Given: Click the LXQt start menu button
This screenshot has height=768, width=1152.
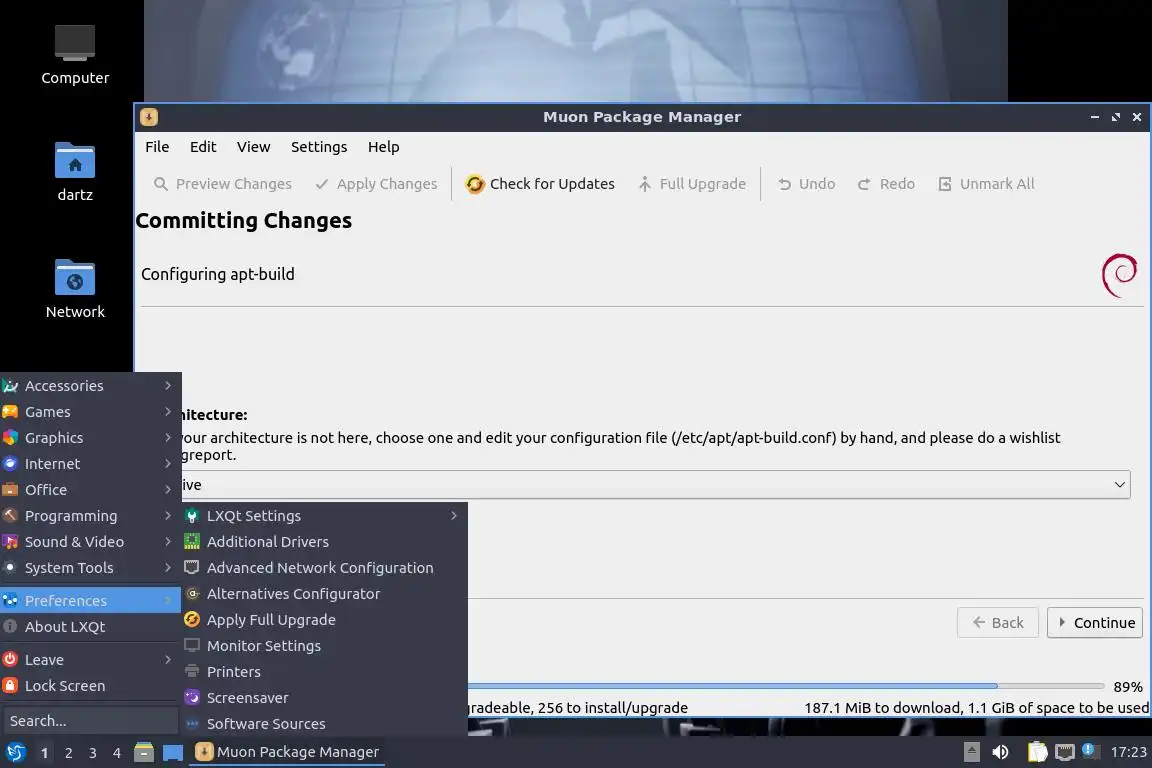Looking at the screenshot, I should 15,752.
